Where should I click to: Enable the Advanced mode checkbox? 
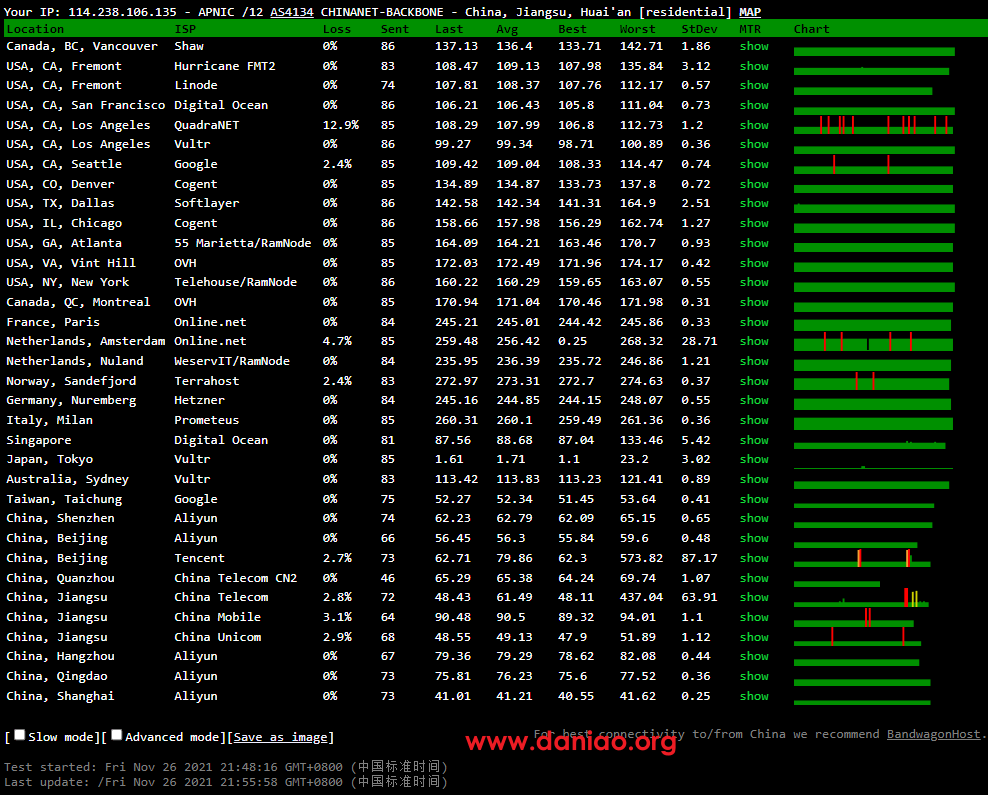pos(117,735)
